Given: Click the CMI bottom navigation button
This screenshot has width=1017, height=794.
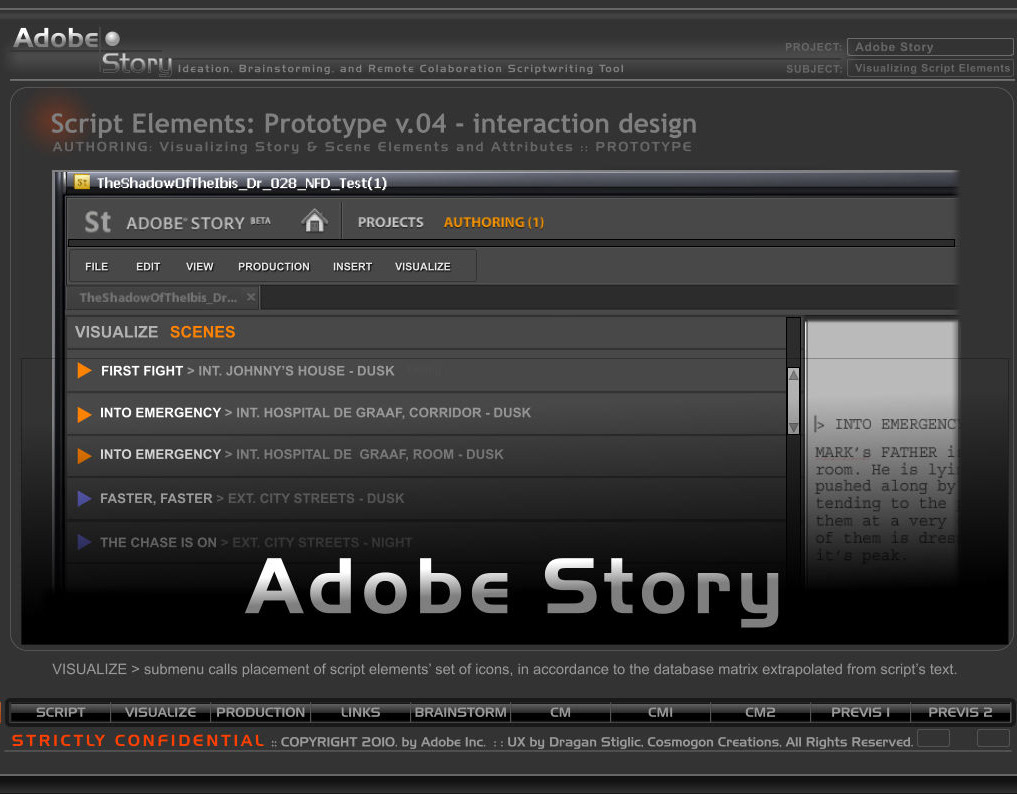Looking at the screenshot, I should pyautogui.click(x=660, y=712).
